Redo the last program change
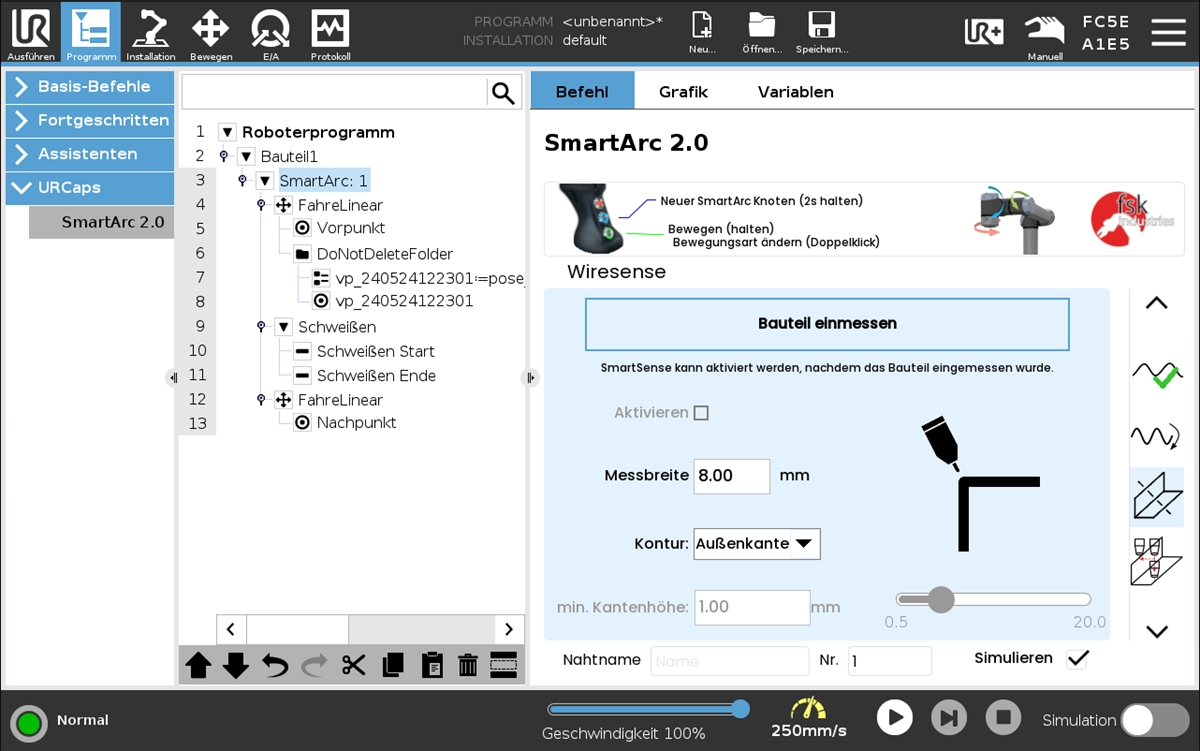This screenshot has width=1200, height=751. 314,665
